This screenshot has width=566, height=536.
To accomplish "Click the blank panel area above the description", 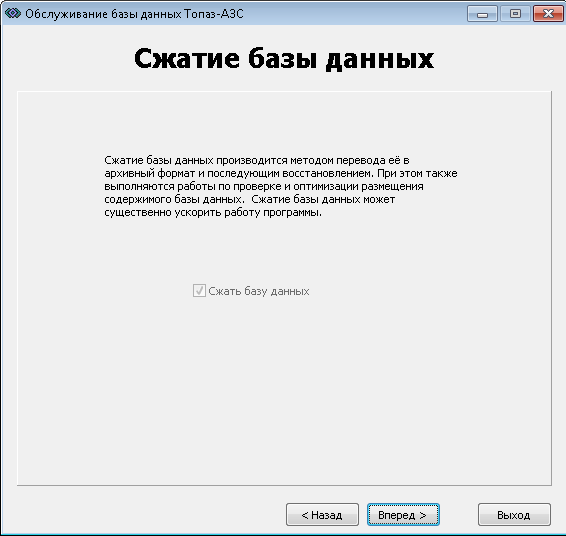I will click(x=284, y=123).
